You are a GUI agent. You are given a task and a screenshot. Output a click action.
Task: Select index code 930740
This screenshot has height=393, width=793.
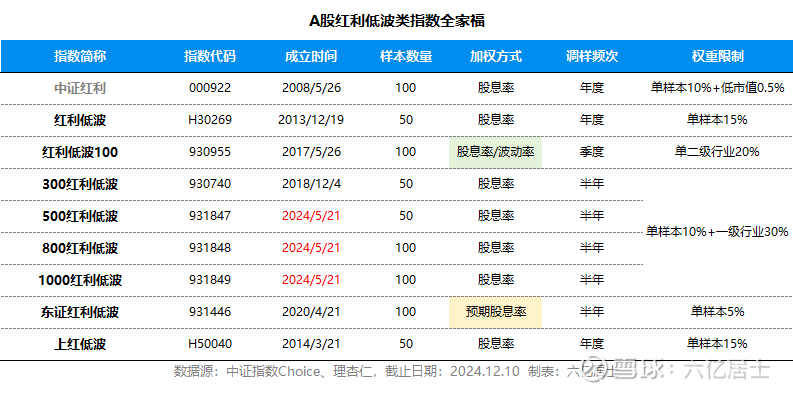[210, 184]
